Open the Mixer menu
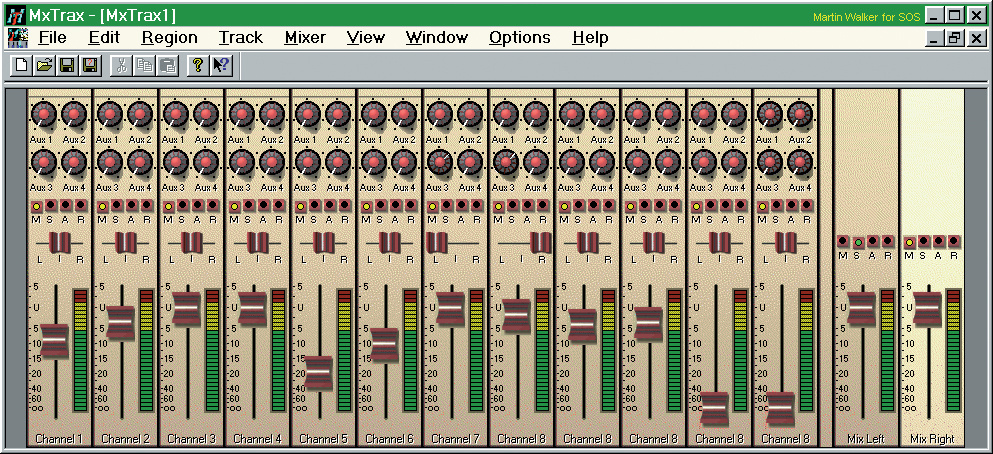993x454 pixels. click(x=305, y=38)
